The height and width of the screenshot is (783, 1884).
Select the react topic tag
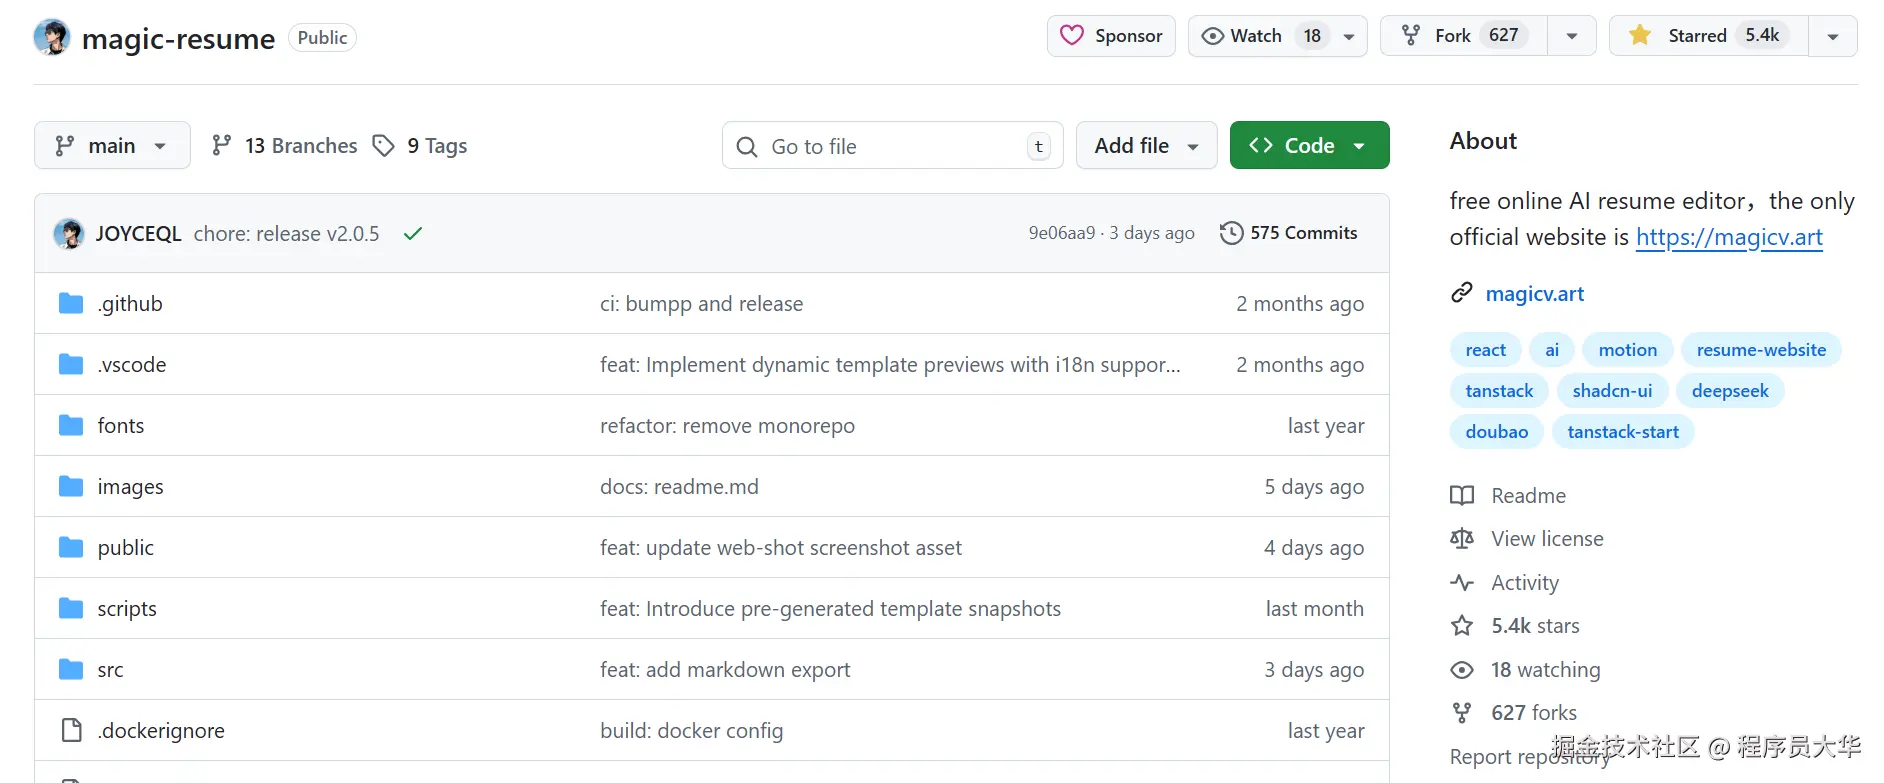[x=1485, y=350]
